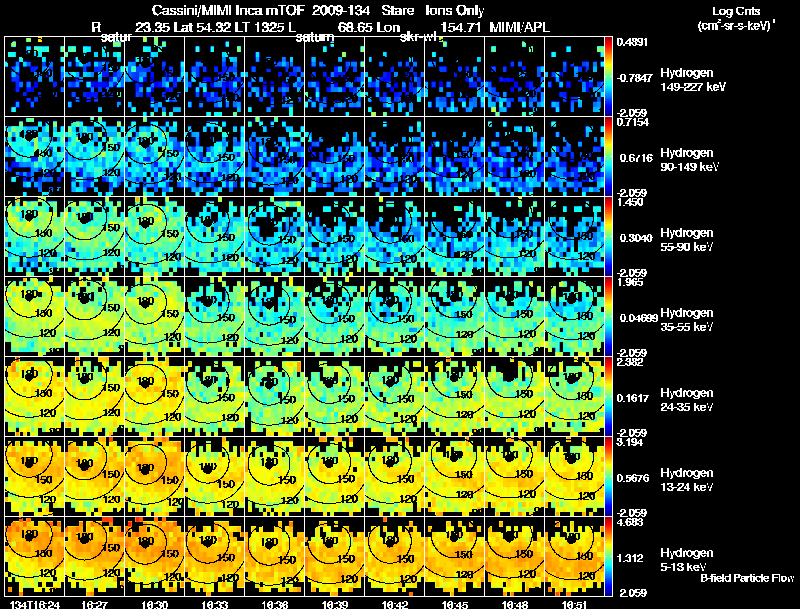Click the (cm²-sr-s-keV) units label
The height and width of the screenshot is (609, 800).
click(x=736, y=26)
